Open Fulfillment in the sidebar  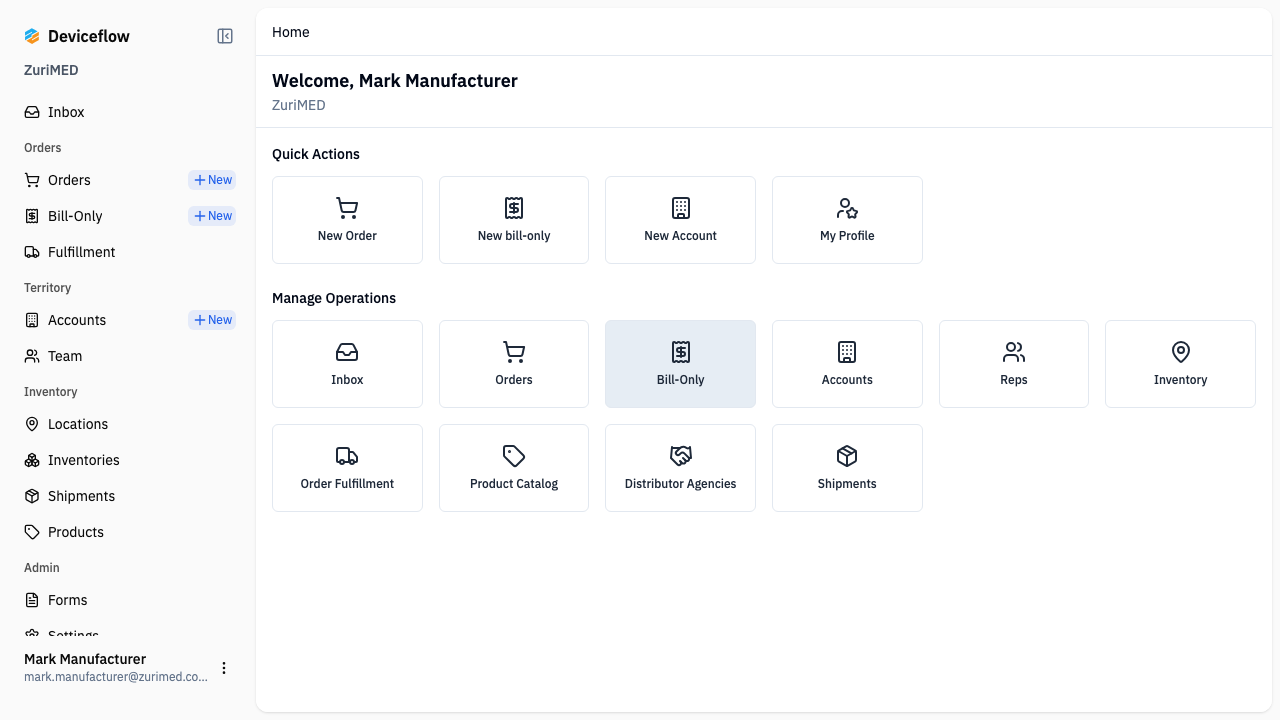[x=128, y=252]
